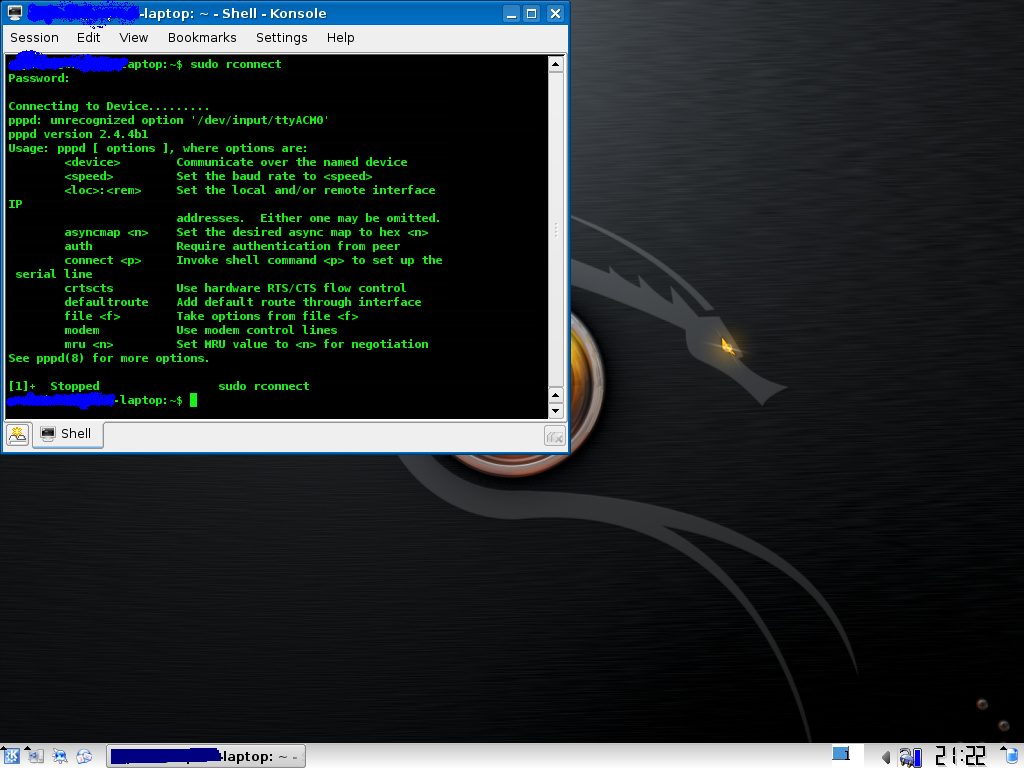Click the close session icon beside tab bar
Image resolution: width=1024 pixels, height=768 pixels.
[x=554, y=436]
